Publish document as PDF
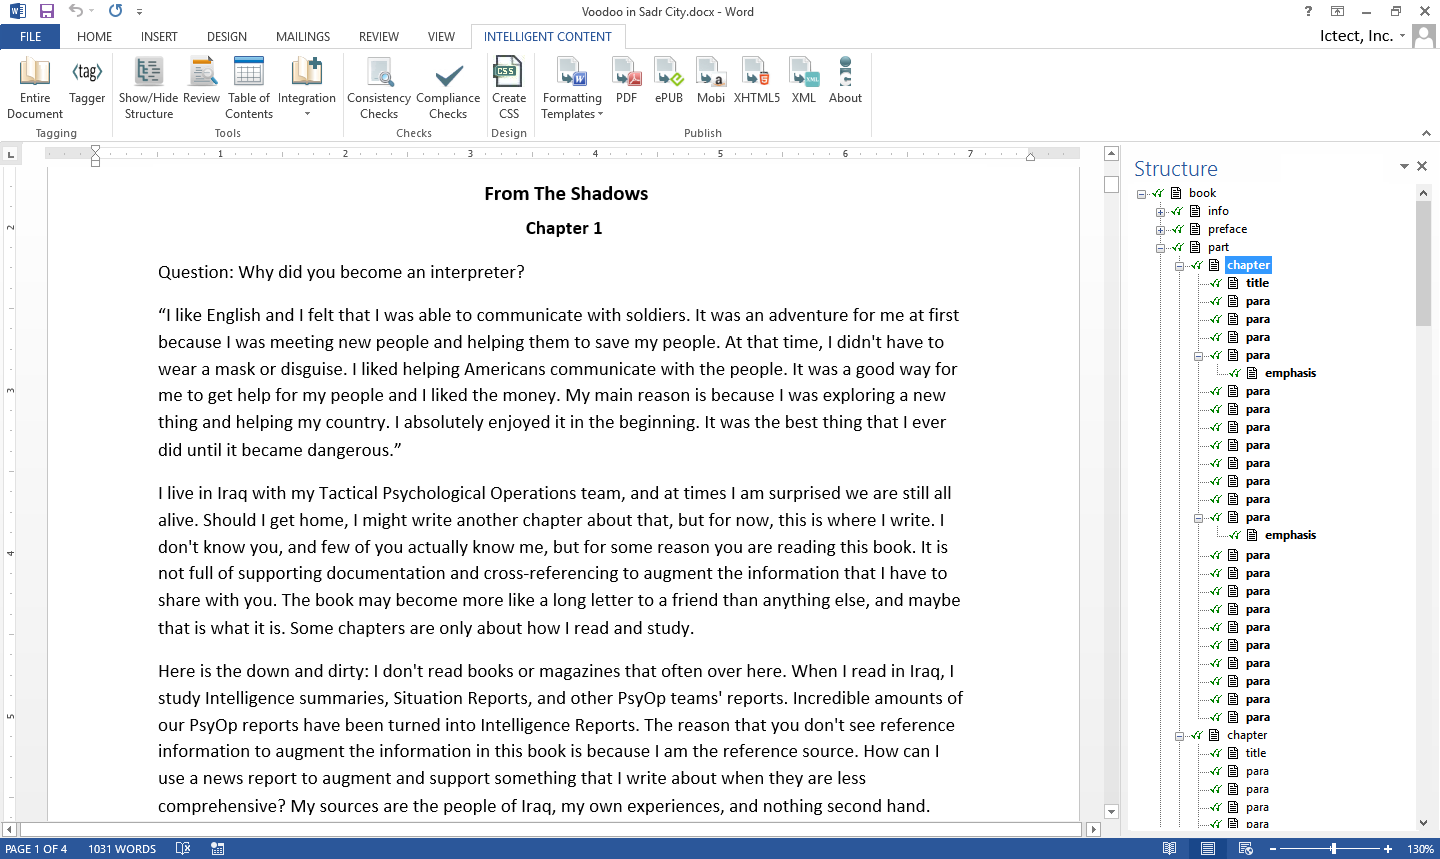 627,82
